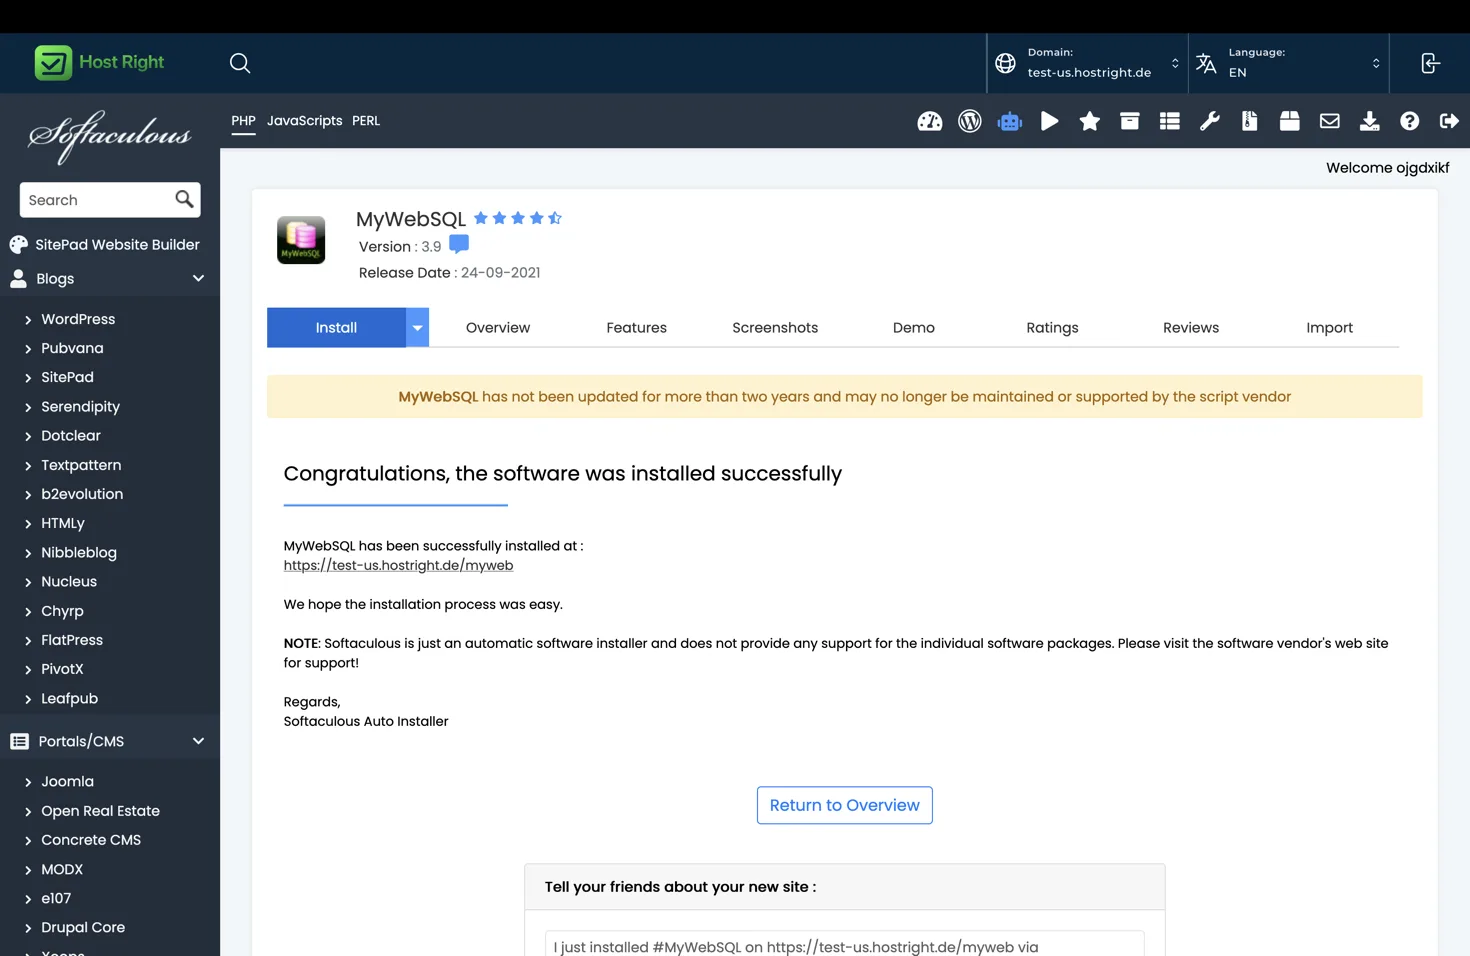Switch to the PHP scripts tab
Image resolution: width=1470 pixels, height=956 pixels.
[x=243, y=121]
